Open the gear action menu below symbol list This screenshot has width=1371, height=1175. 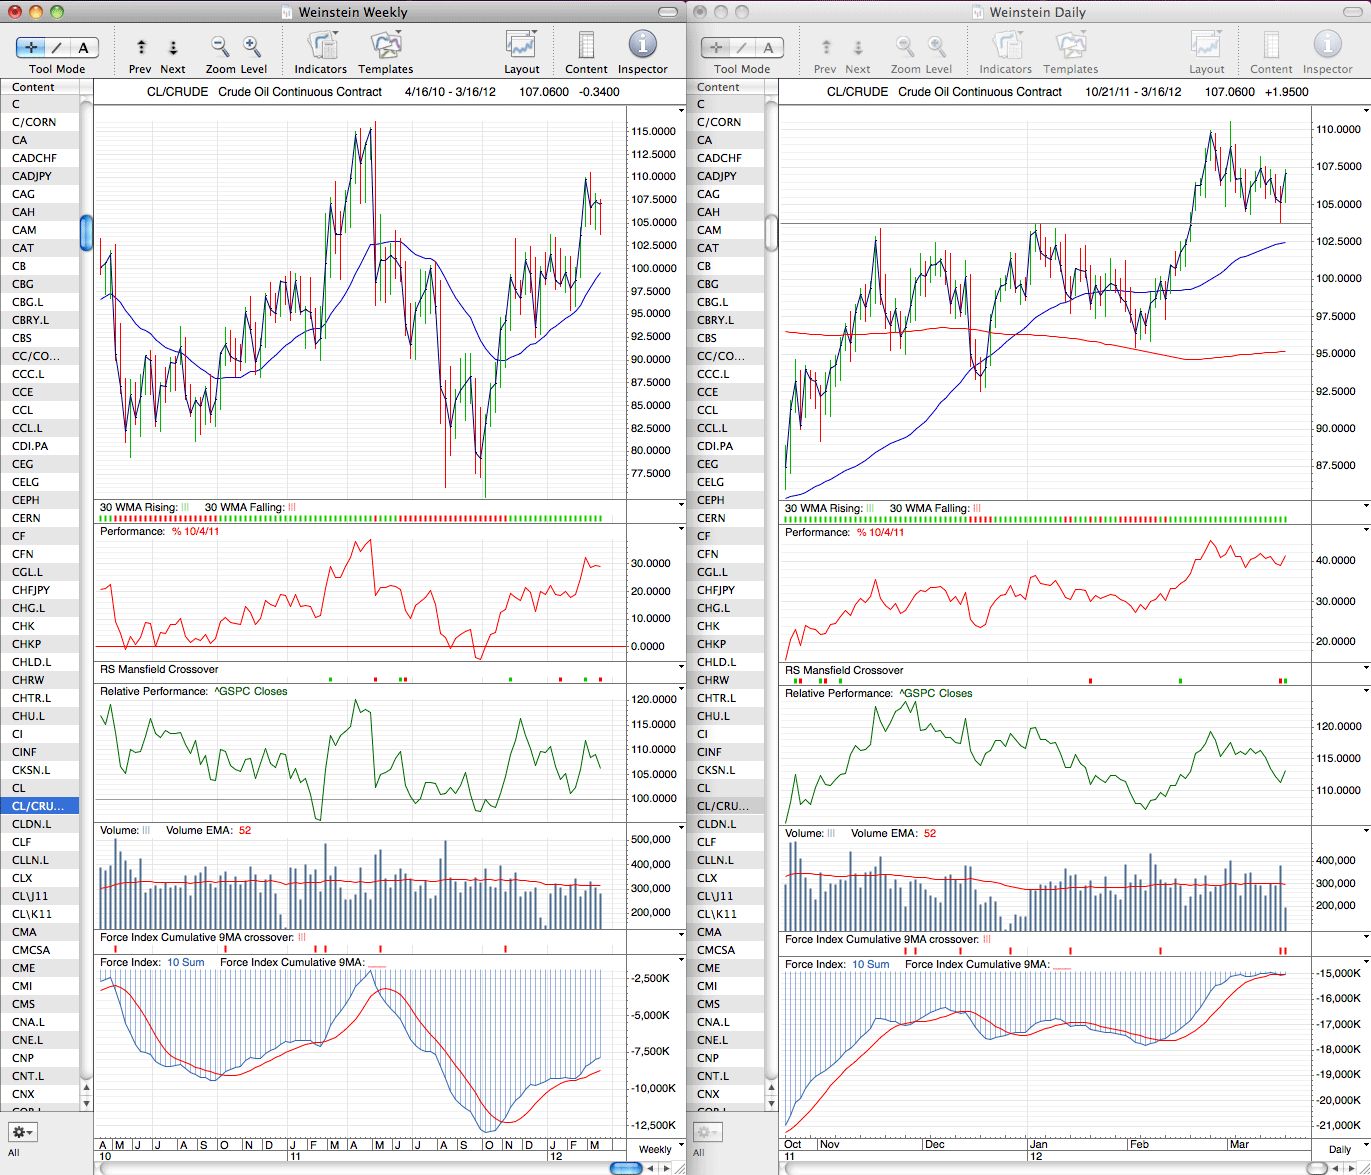[x=23, y=1132]
